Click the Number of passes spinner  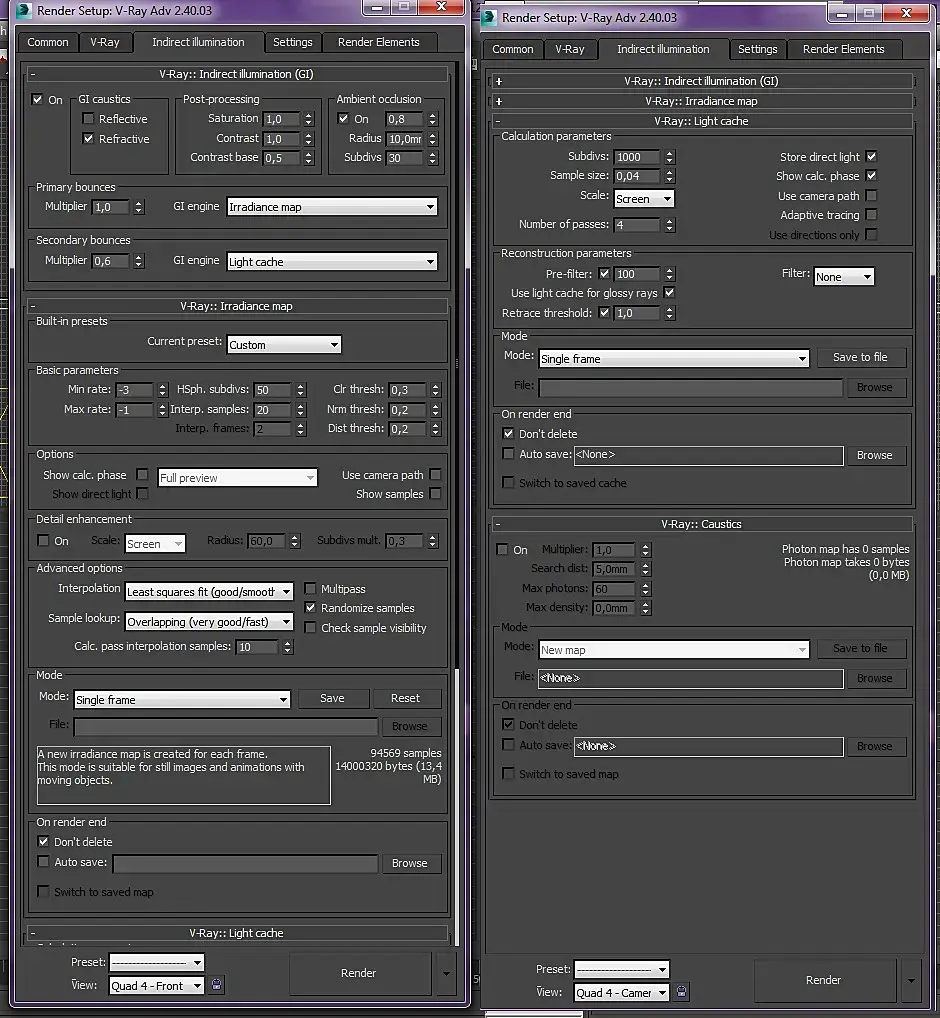click(x=670, y=225)
